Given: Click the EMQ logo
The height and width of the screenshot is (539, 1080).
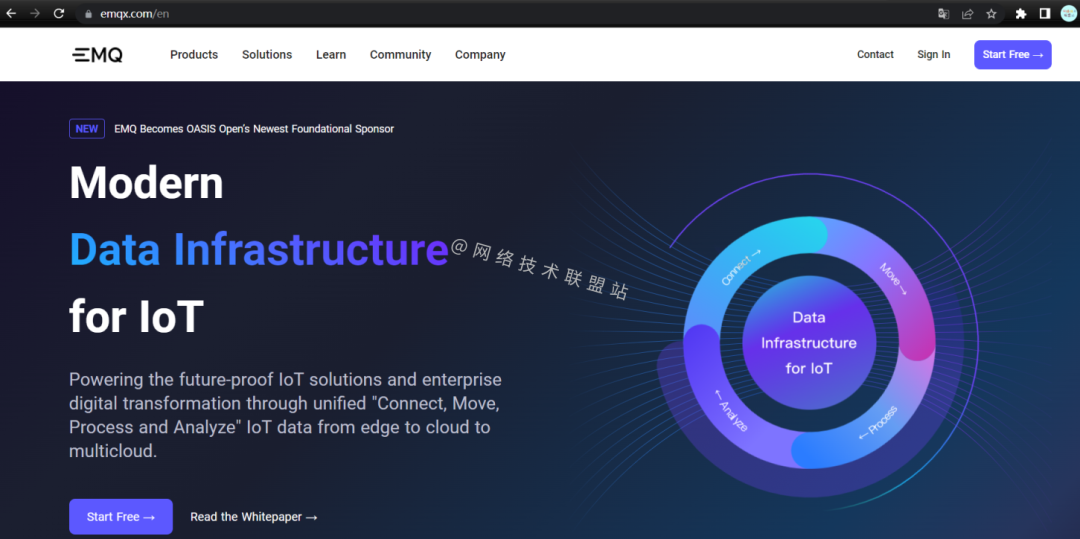Looking at the screenshot, I should pos(97,55).
